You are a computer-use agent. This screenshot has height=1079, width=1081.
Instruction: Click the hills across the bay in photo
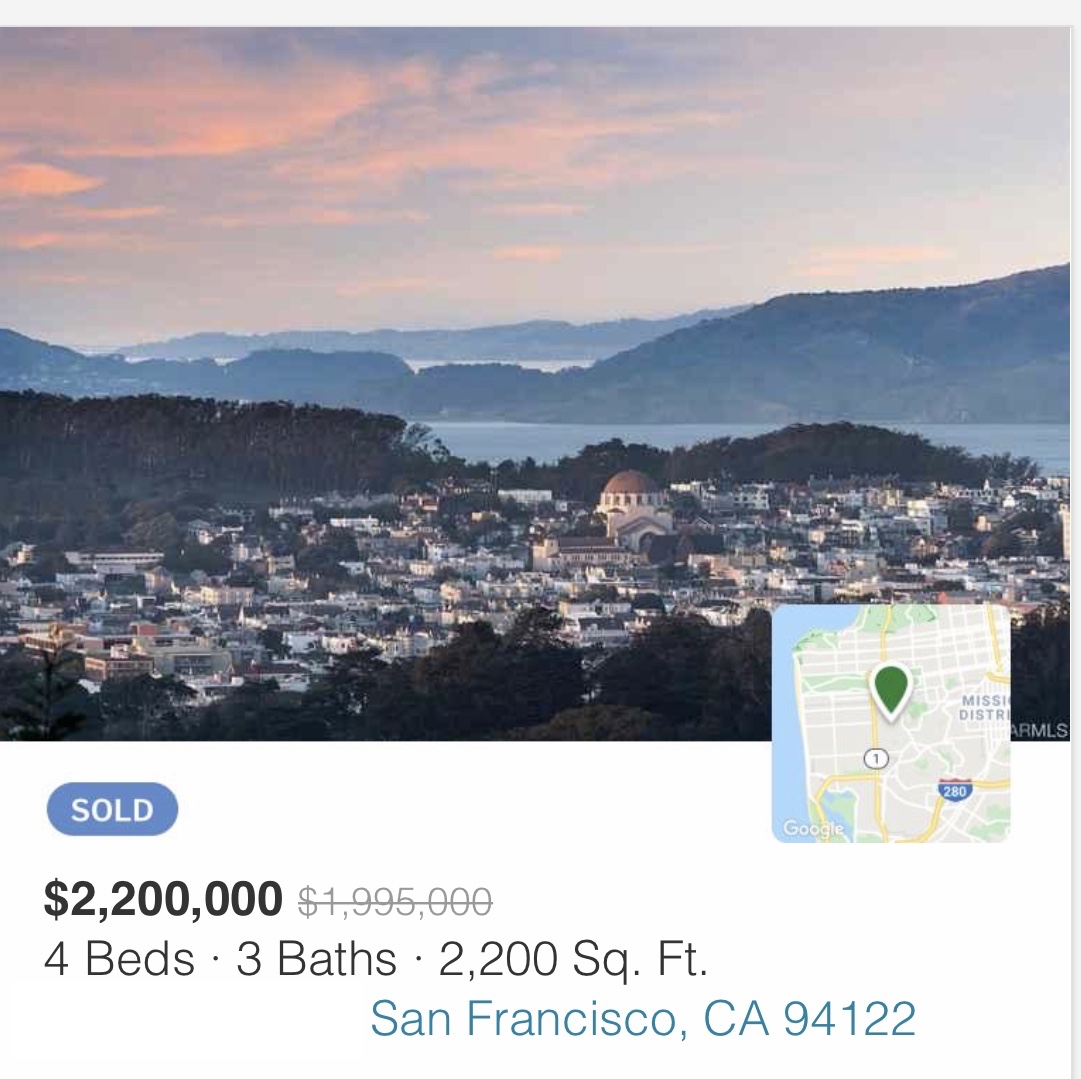pos(827,359)
